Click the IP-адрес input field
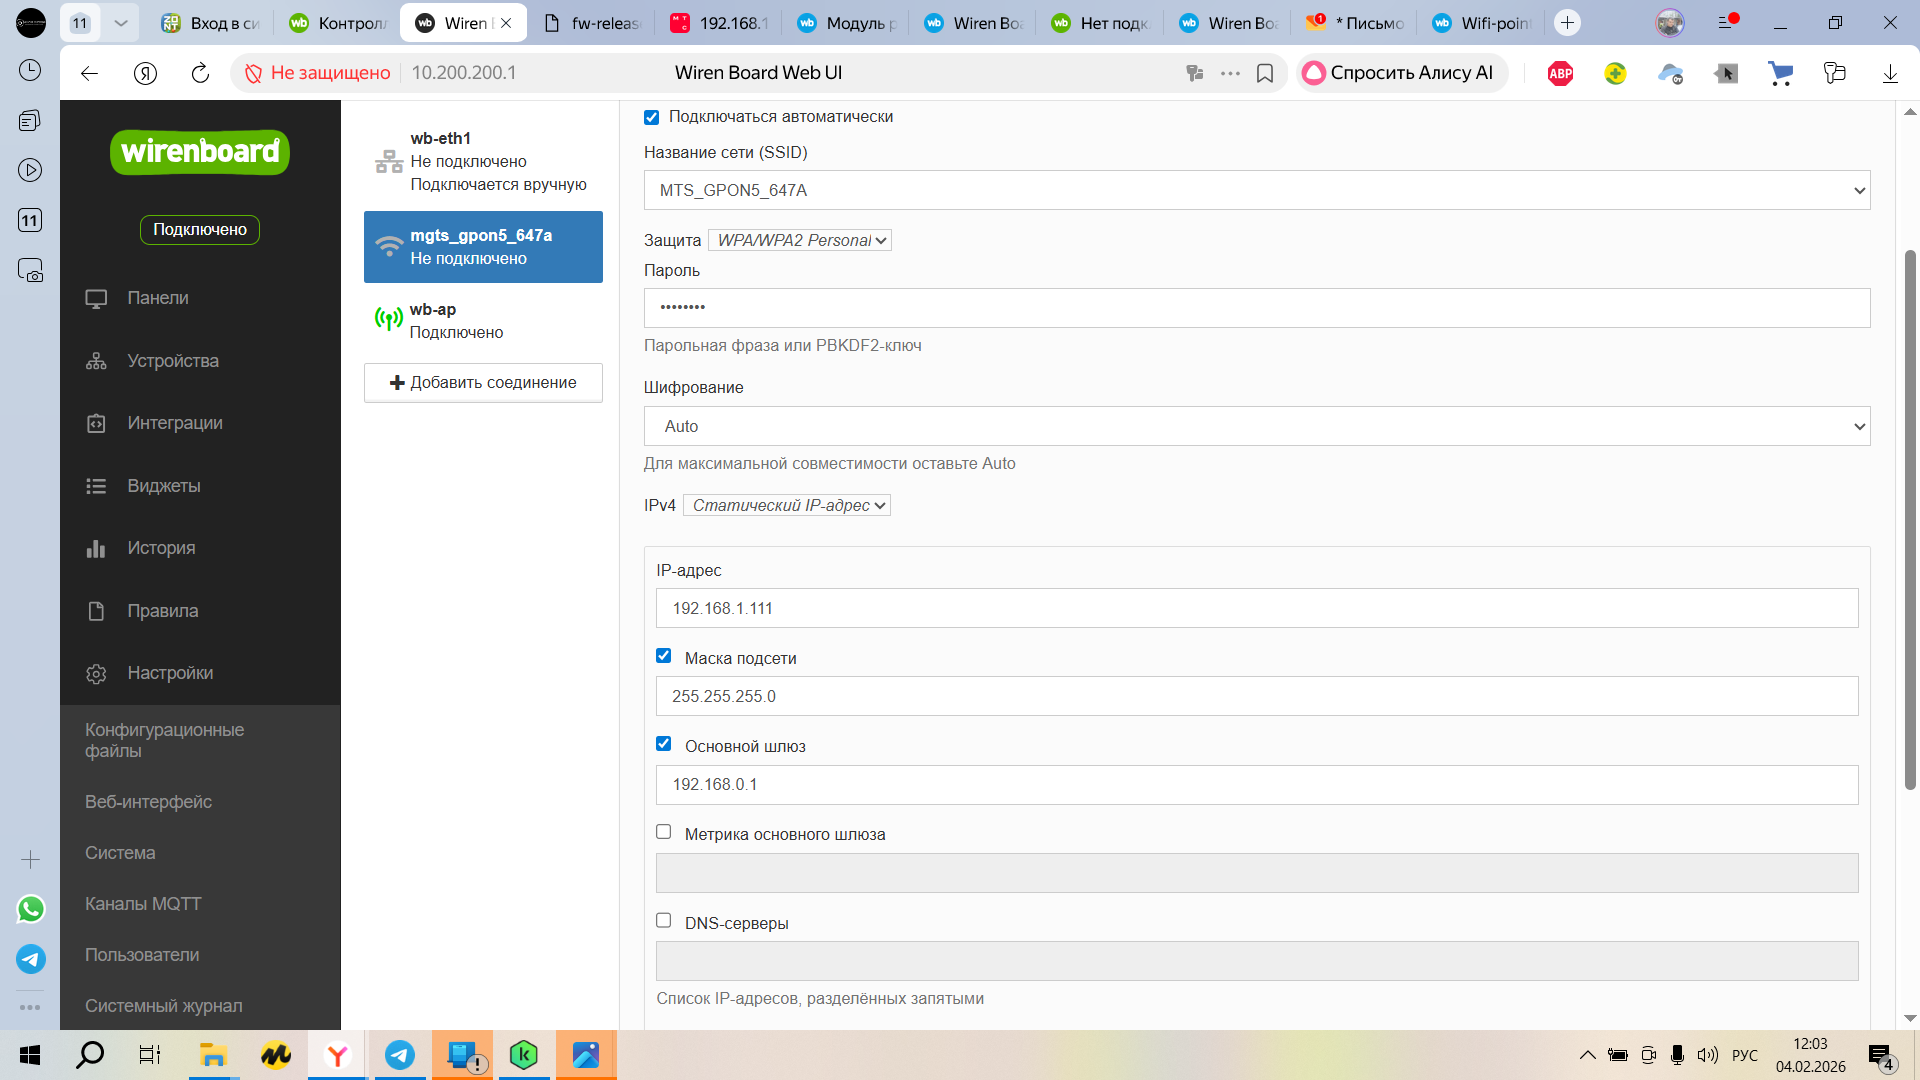1920x1080 pixels. pyautogui.click(x=1256, y=609)
